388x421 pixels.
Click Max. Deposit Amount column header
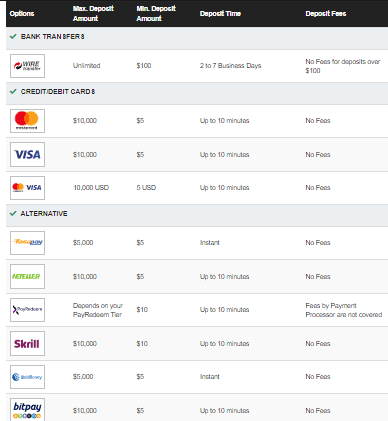tap(93, 14)
